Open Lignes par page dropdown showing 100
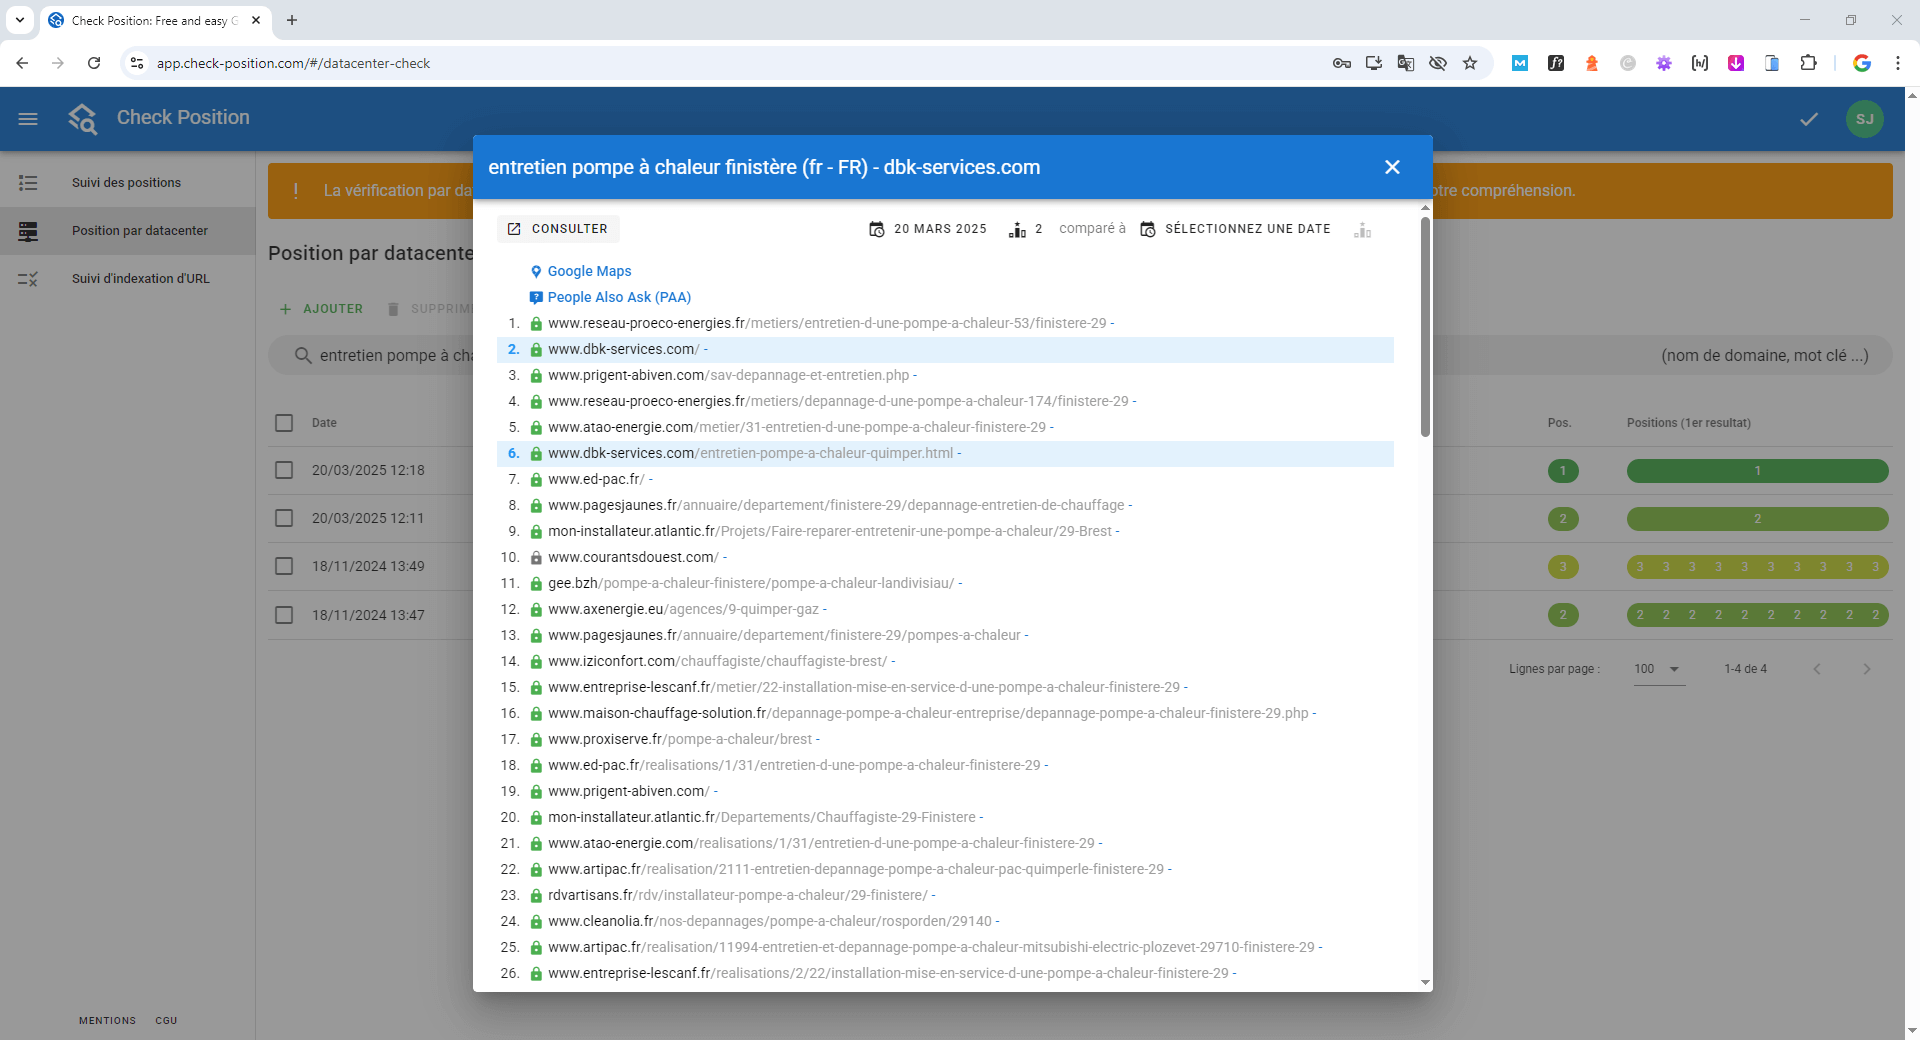1920x1040 pixels. tap(1659, 669)
